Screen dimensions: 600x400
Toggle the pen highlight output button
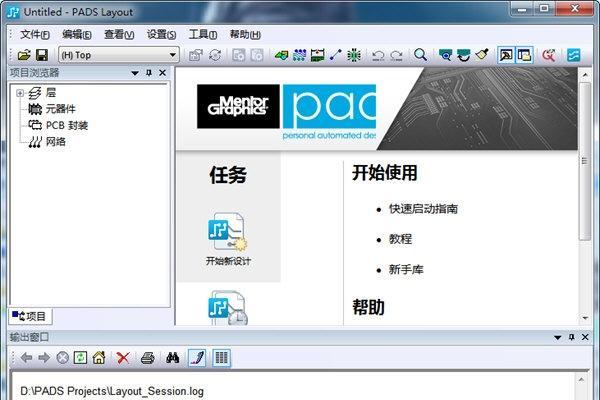click(197, 358)
